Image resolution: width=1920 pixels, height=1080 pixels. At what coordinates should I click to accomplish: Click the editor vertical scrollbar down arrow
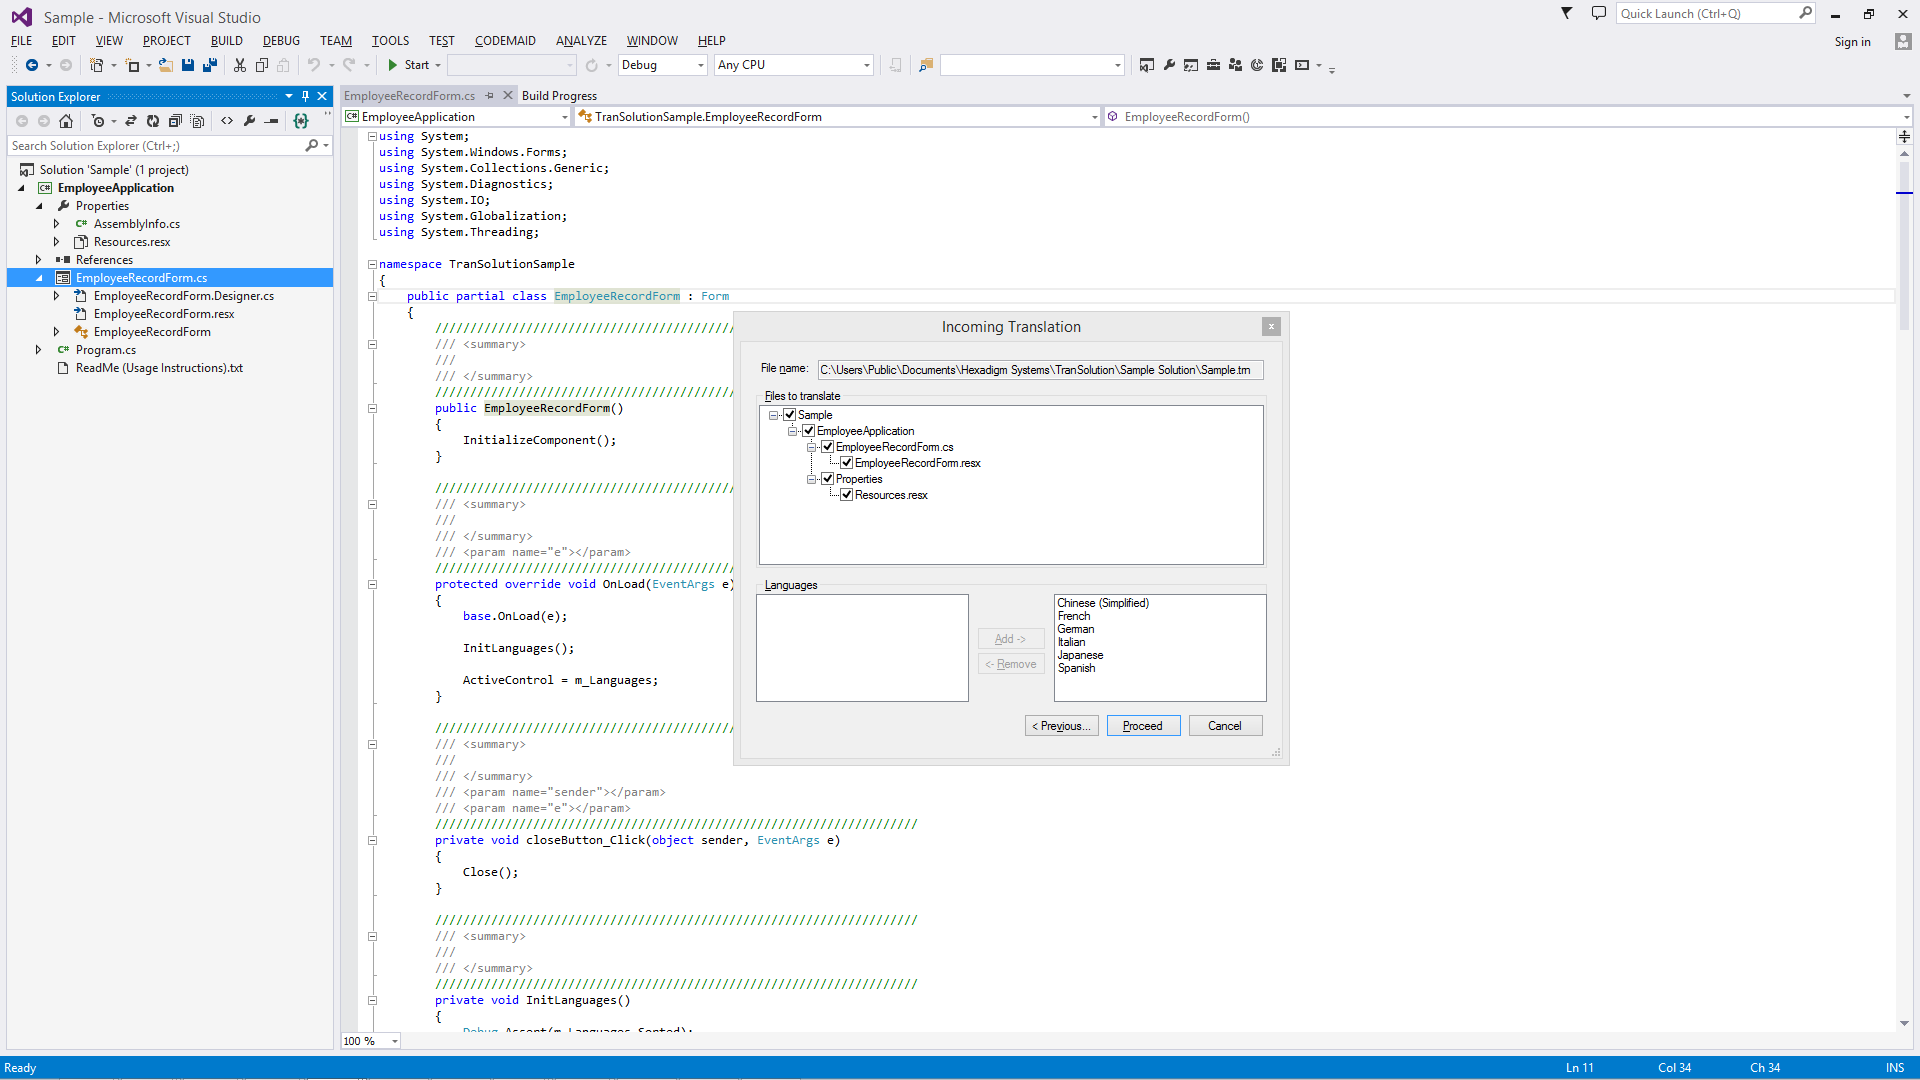1904,1023
